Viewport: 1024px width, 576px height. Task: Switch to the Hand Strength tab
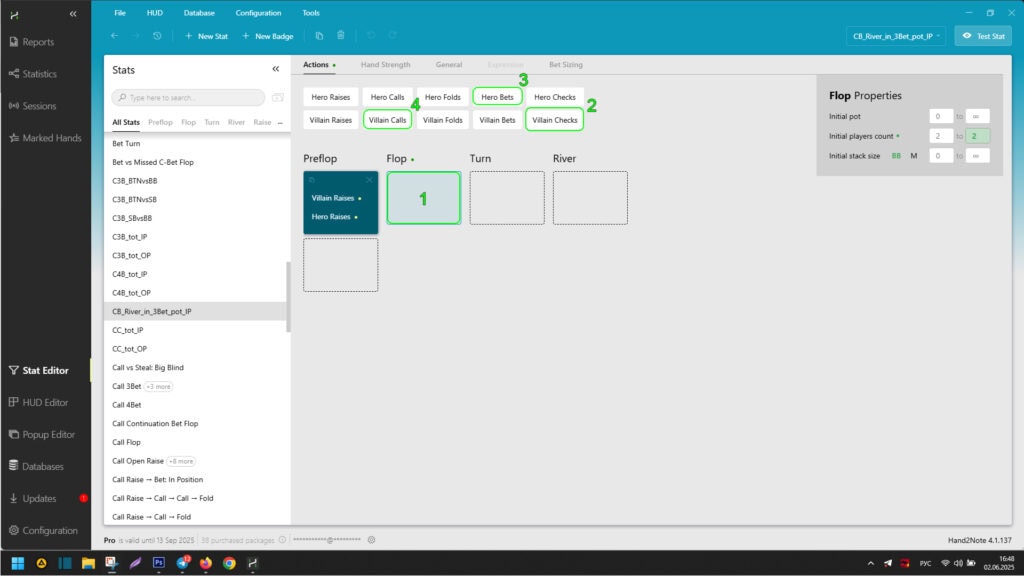[x=385, y=65]
